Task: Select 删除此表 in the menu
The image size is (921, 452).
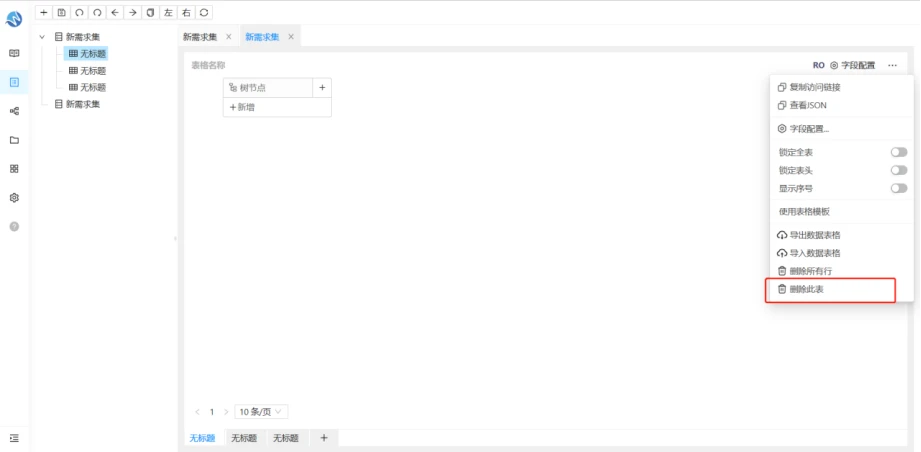Action: coord(842,289)
